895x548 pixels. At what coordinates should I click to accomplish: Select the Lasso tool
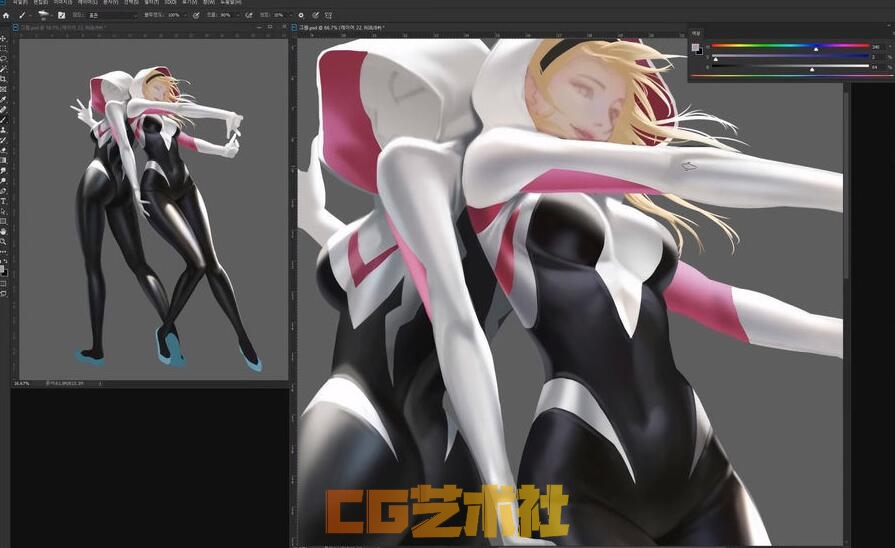[3, 58]
